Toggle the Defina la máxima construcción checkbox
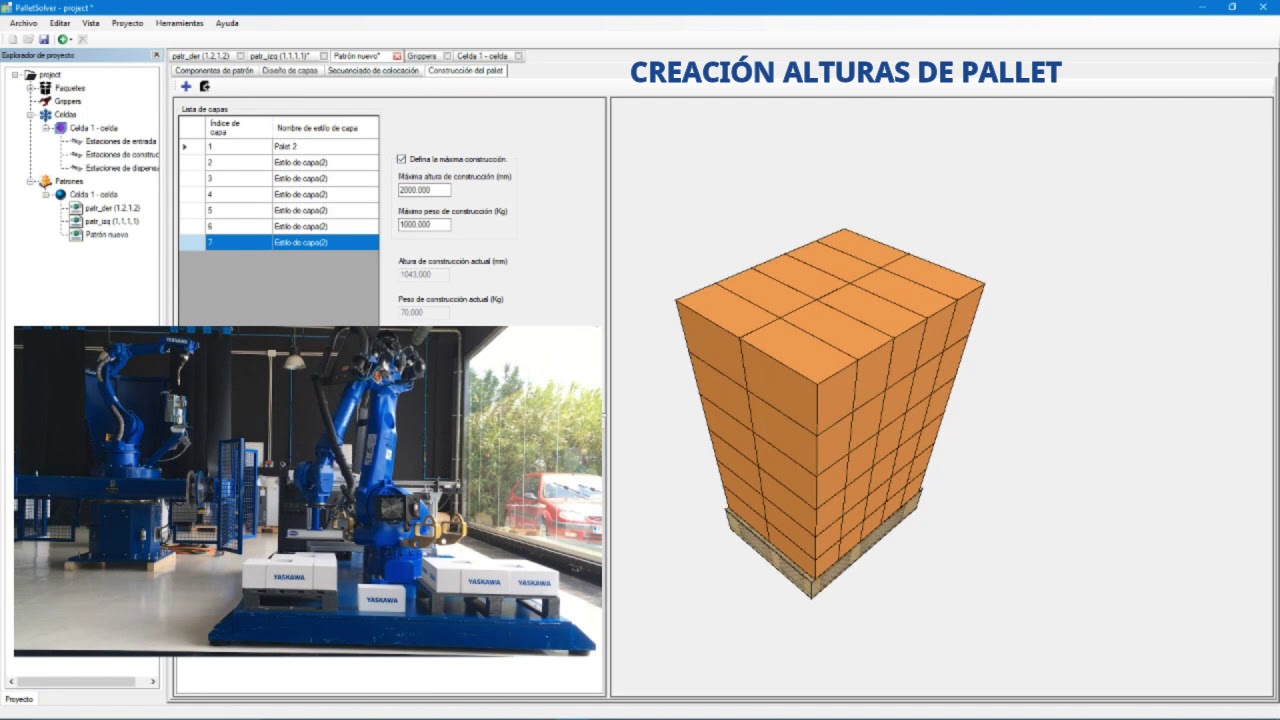This screenshot has width=1280, height=720. click(x=402, y=159)
